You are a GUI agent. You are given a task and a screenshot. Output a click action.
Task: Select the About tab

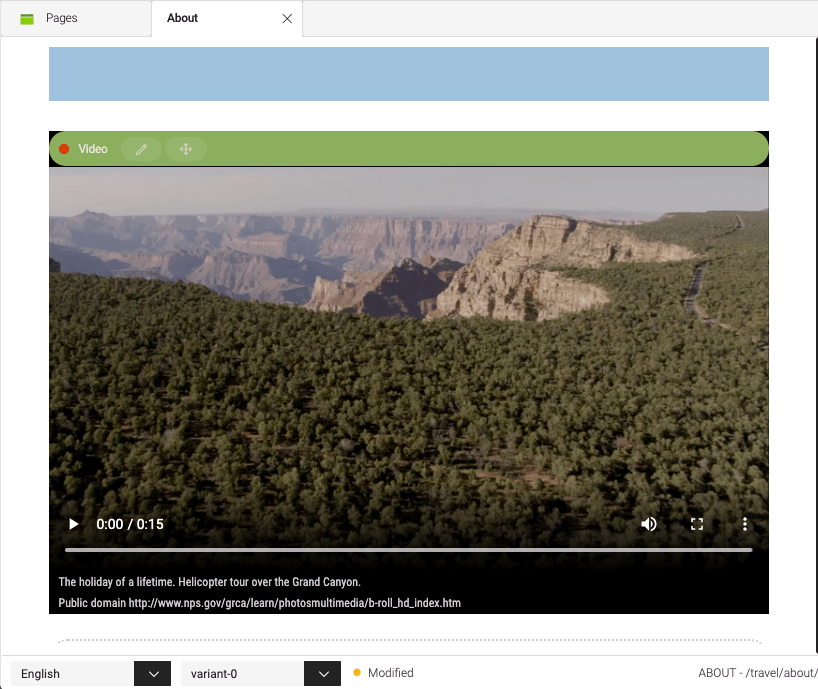pos(182,17)
